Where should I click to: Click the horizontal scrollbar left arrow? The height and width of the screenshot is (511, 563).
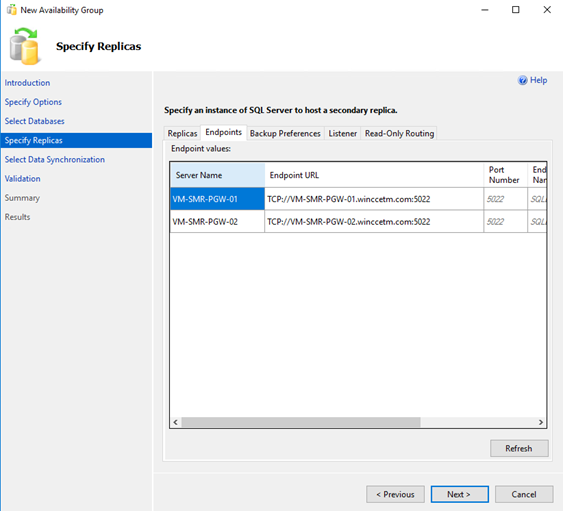176,422
